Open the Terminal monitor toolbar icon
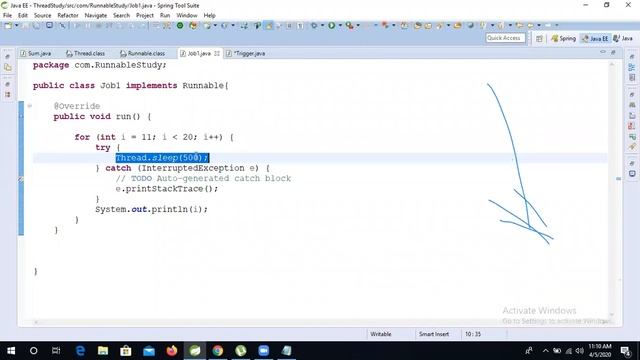 coord(49,25)
